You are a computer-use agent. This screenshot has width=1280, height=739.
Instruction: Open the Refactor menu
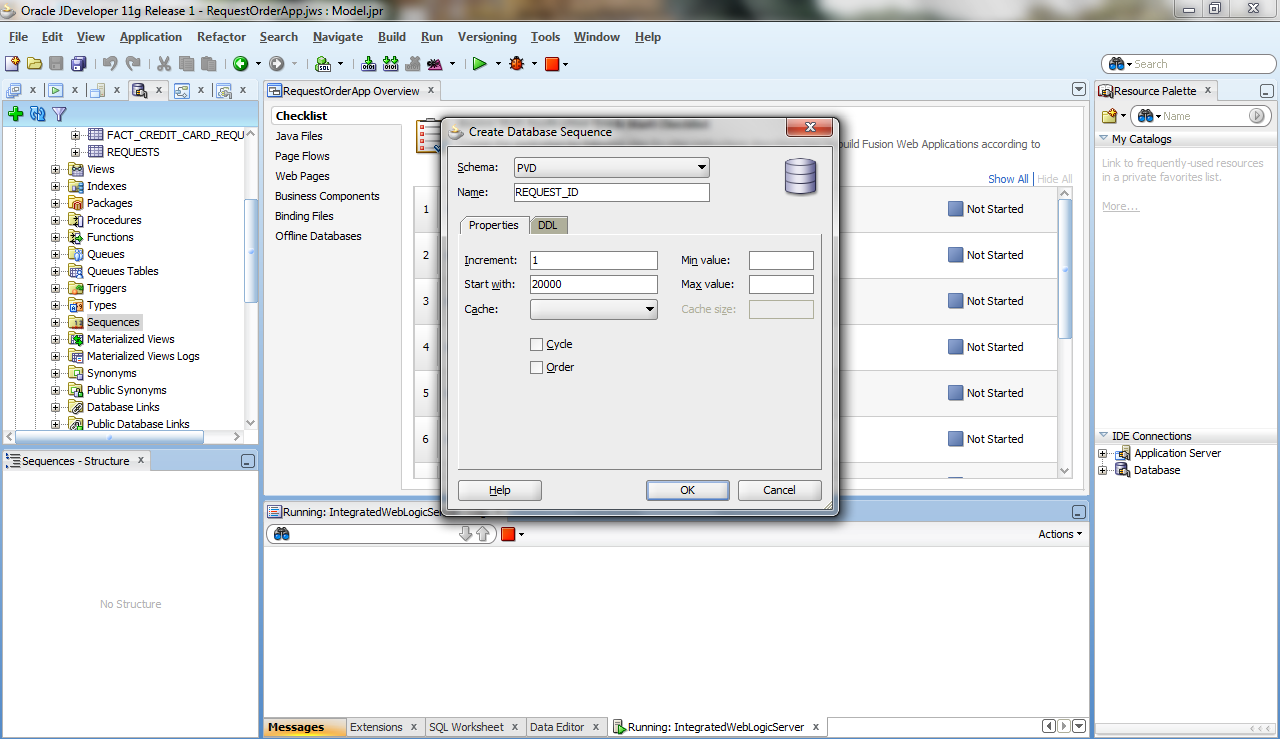click(221, 37)
